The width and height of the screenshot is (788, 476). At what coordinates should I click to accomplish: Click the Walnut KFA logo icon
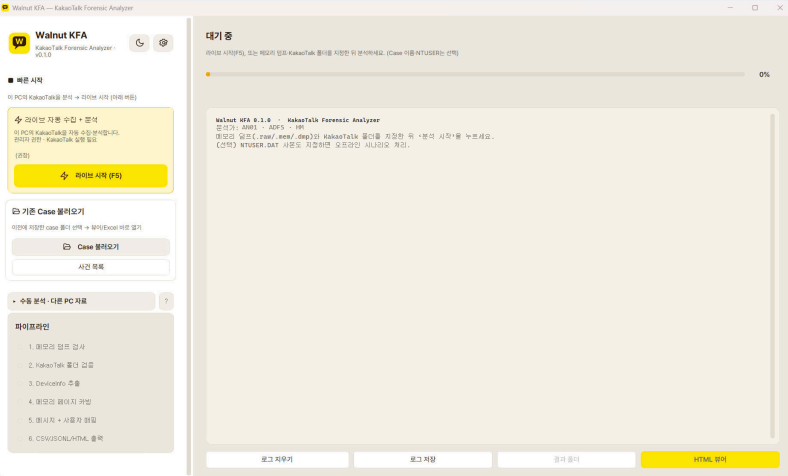tap(19, 43)
